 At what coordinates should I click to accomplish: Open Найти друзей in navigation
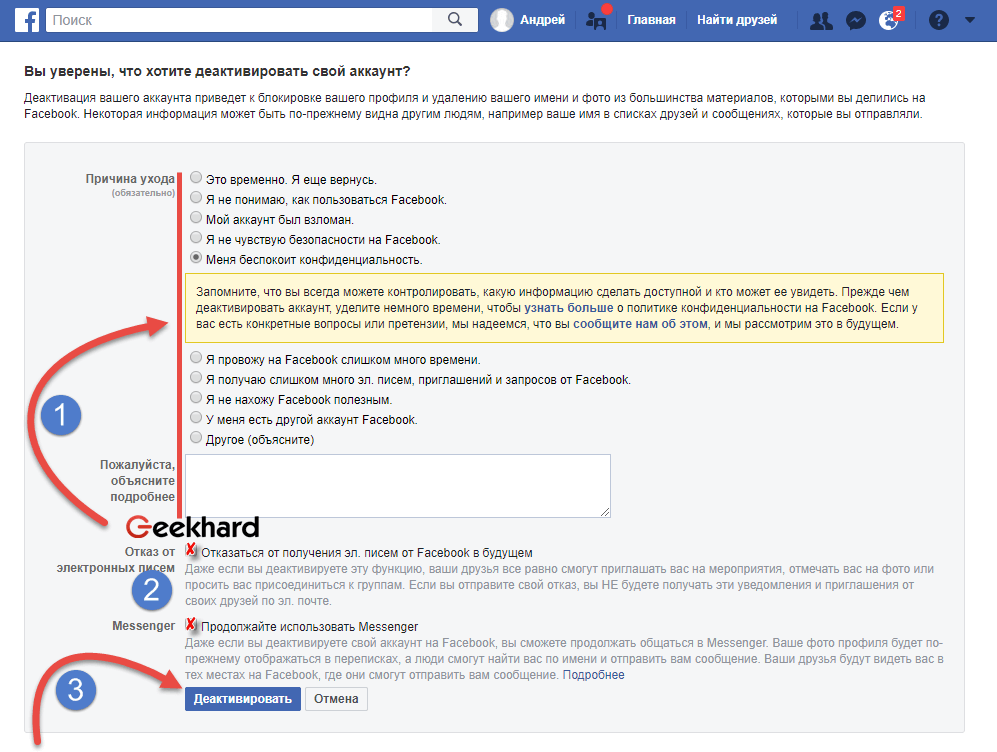(737, 20)
